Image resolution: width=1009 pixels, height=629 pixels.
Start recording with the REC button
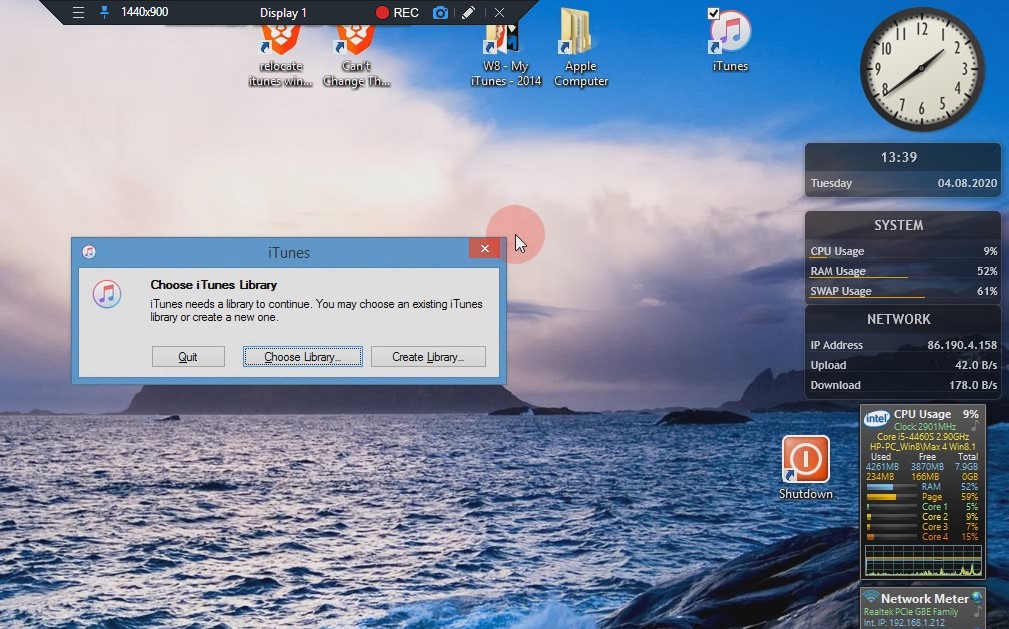coord(397,12)
